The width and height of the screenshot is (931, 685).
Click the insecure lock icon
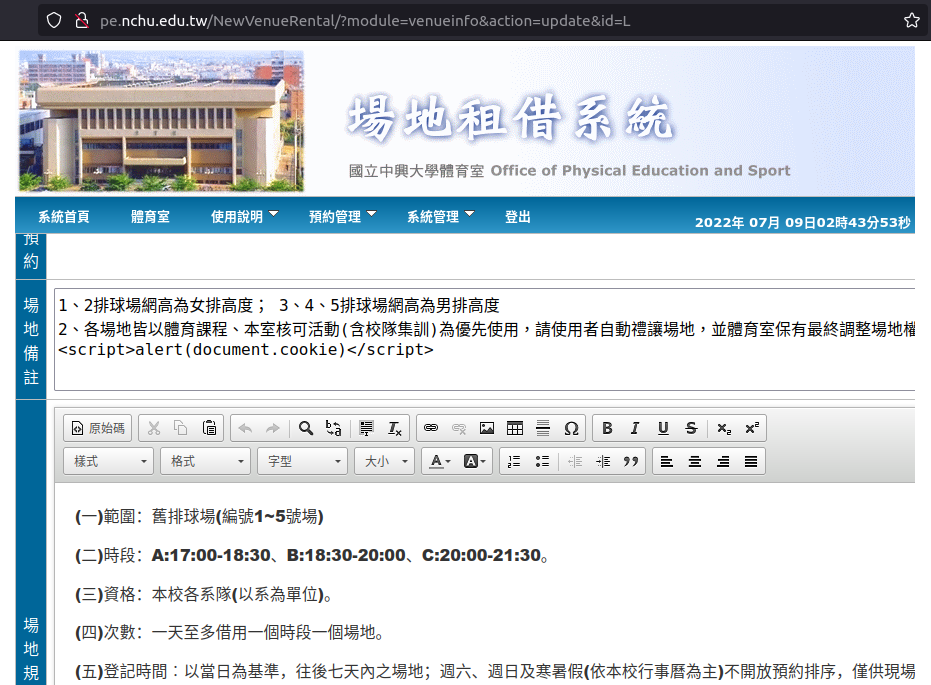tap(82, 21)
